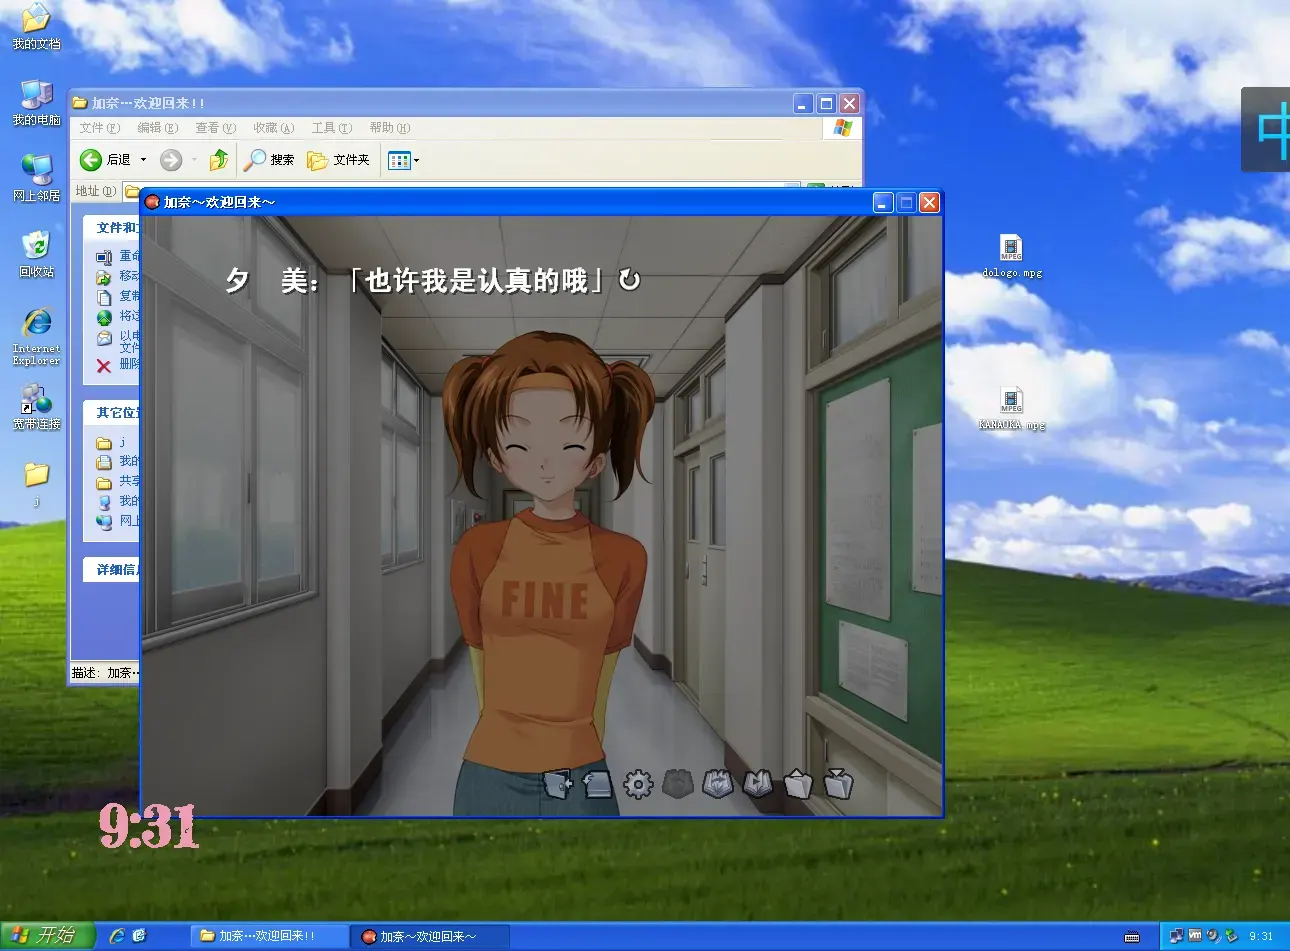Viewport: 1290px width, 951px height.
Task: Click the publish to web globe icon in sidebar
Action: click(x=104, y=317)
